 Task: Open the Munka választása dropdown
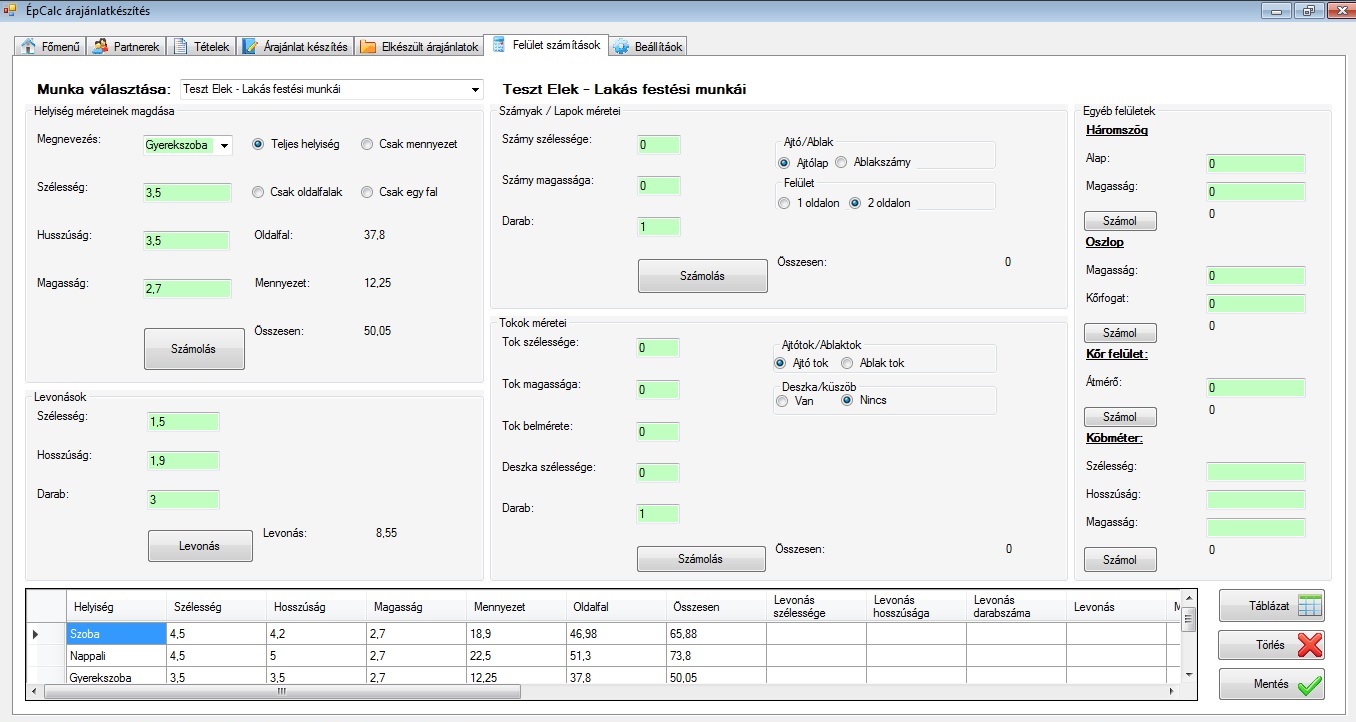pyautogui.click(x=474, y=90)
